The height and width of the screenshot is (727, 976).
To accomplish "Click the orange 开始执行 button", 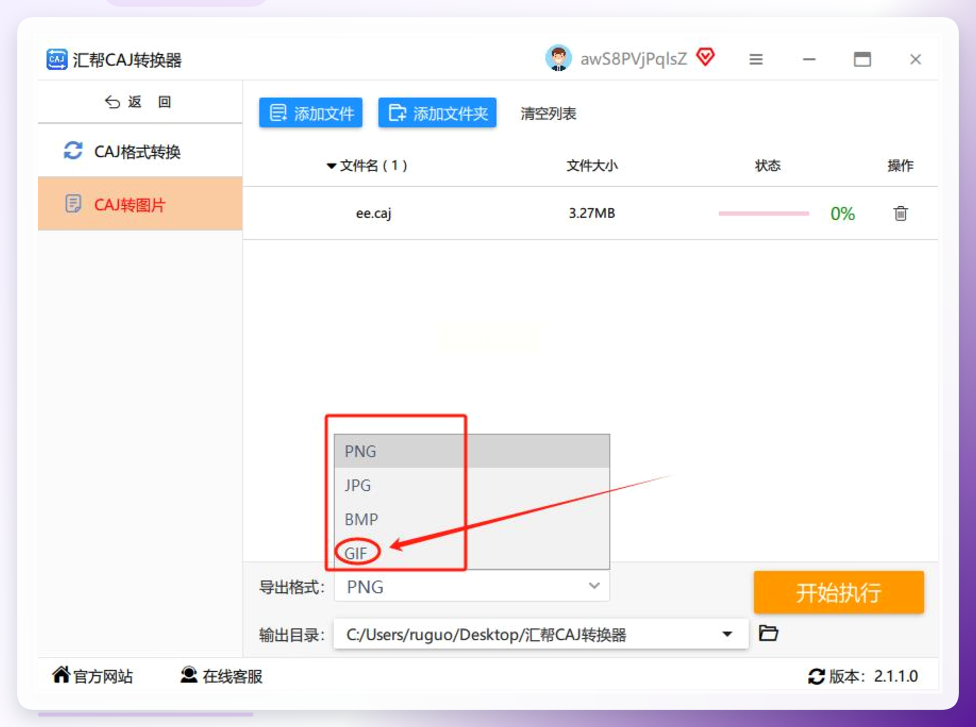I will (838, 593).
